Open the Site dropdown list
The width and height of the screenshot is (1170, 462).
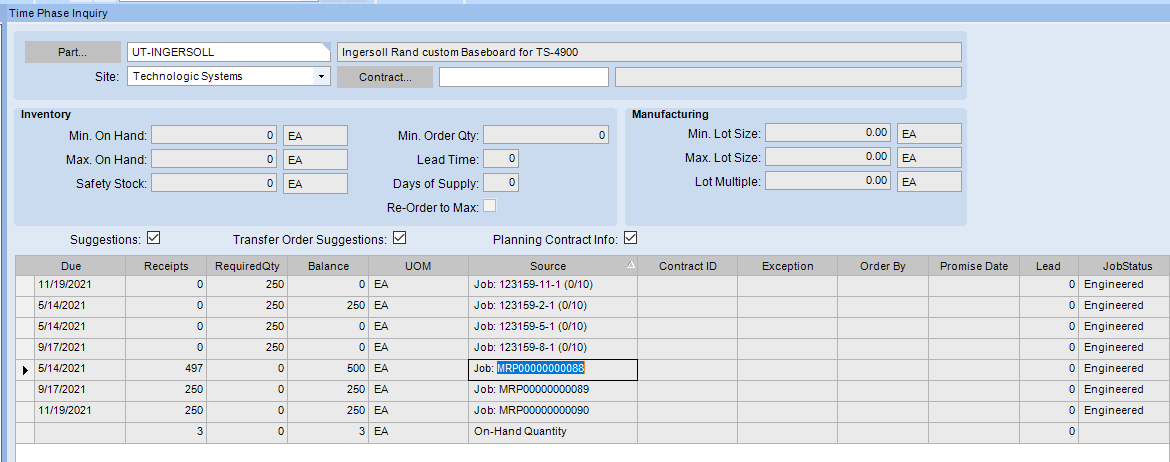[x=322, y=76]
